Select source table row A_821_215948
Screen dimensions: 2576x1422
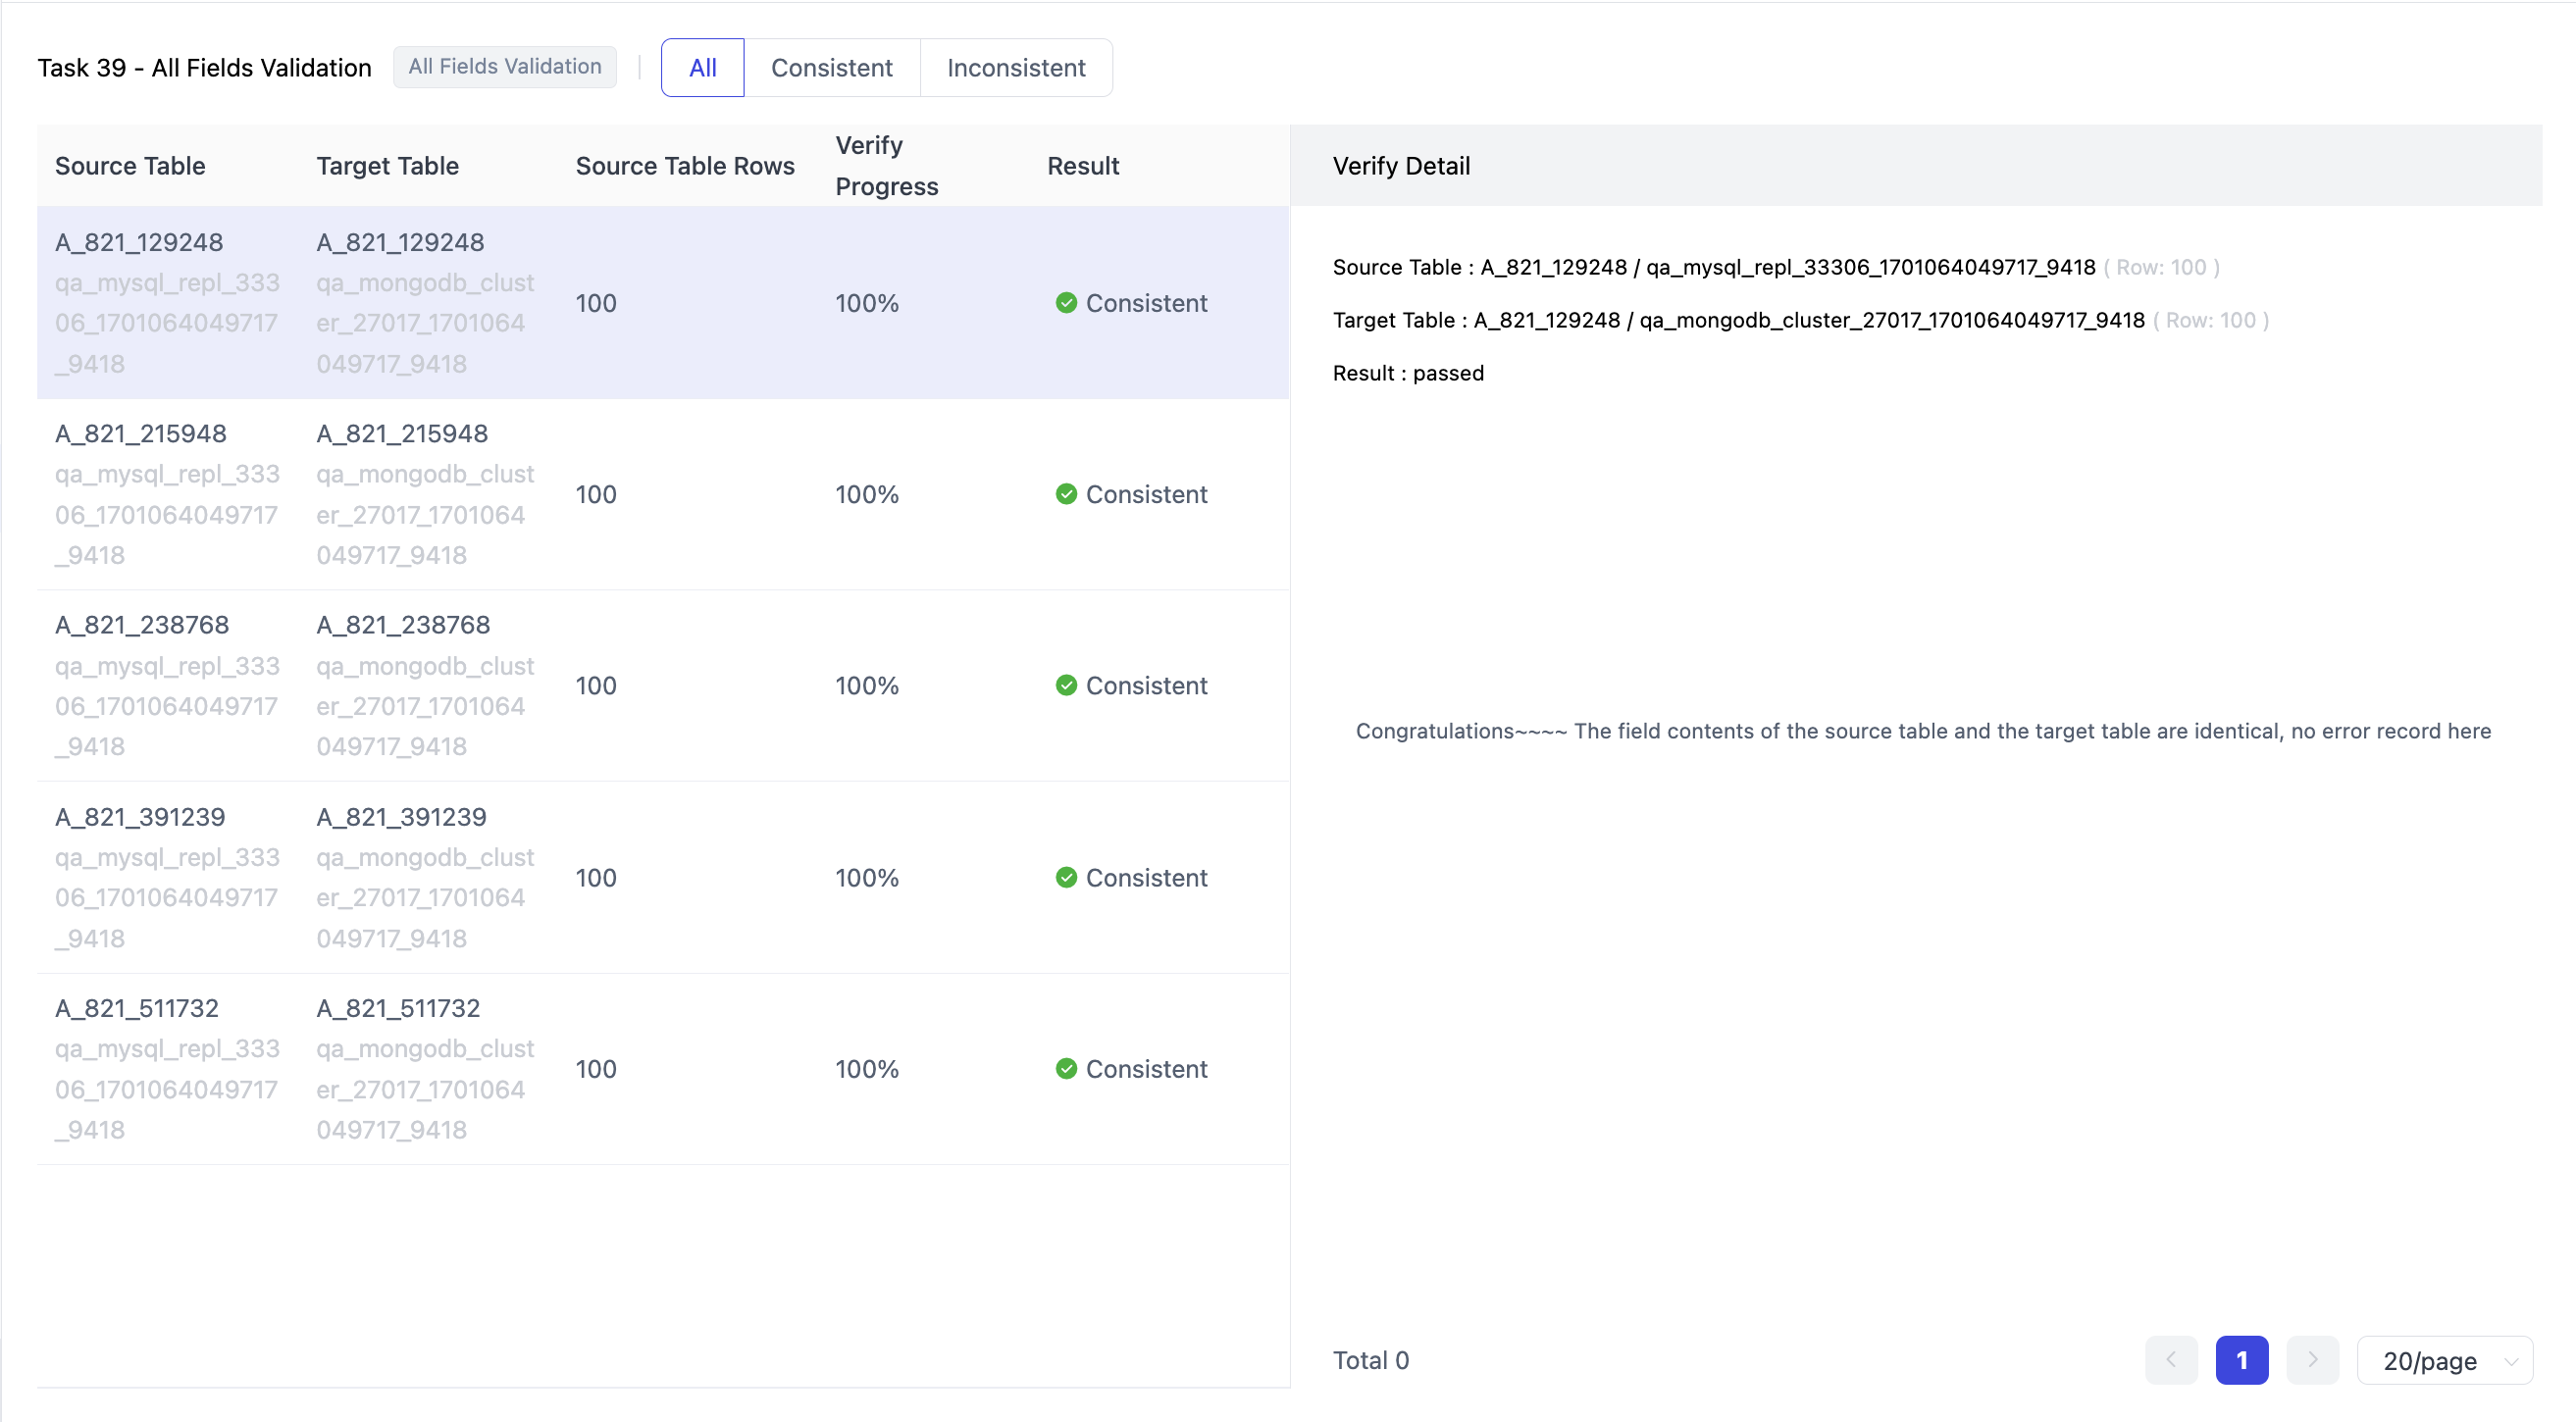141,433
